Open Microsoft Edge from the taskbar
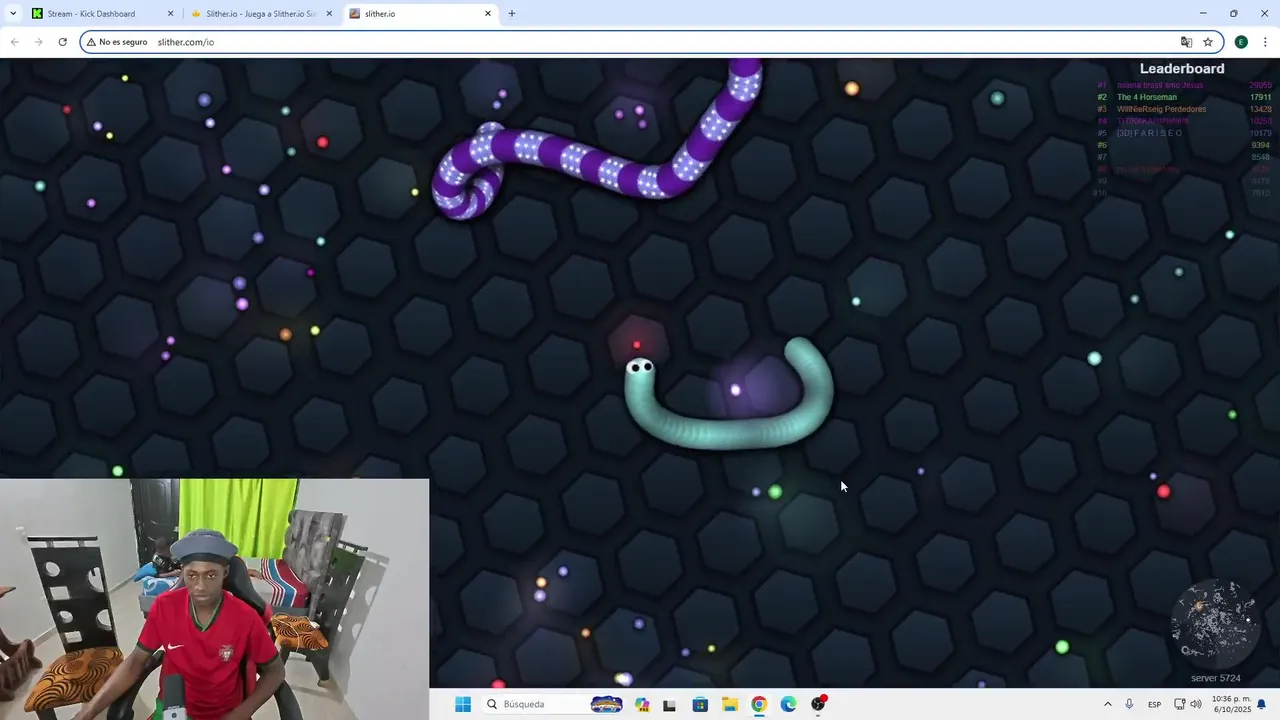The image size is (1280, 720). point(788,704)
